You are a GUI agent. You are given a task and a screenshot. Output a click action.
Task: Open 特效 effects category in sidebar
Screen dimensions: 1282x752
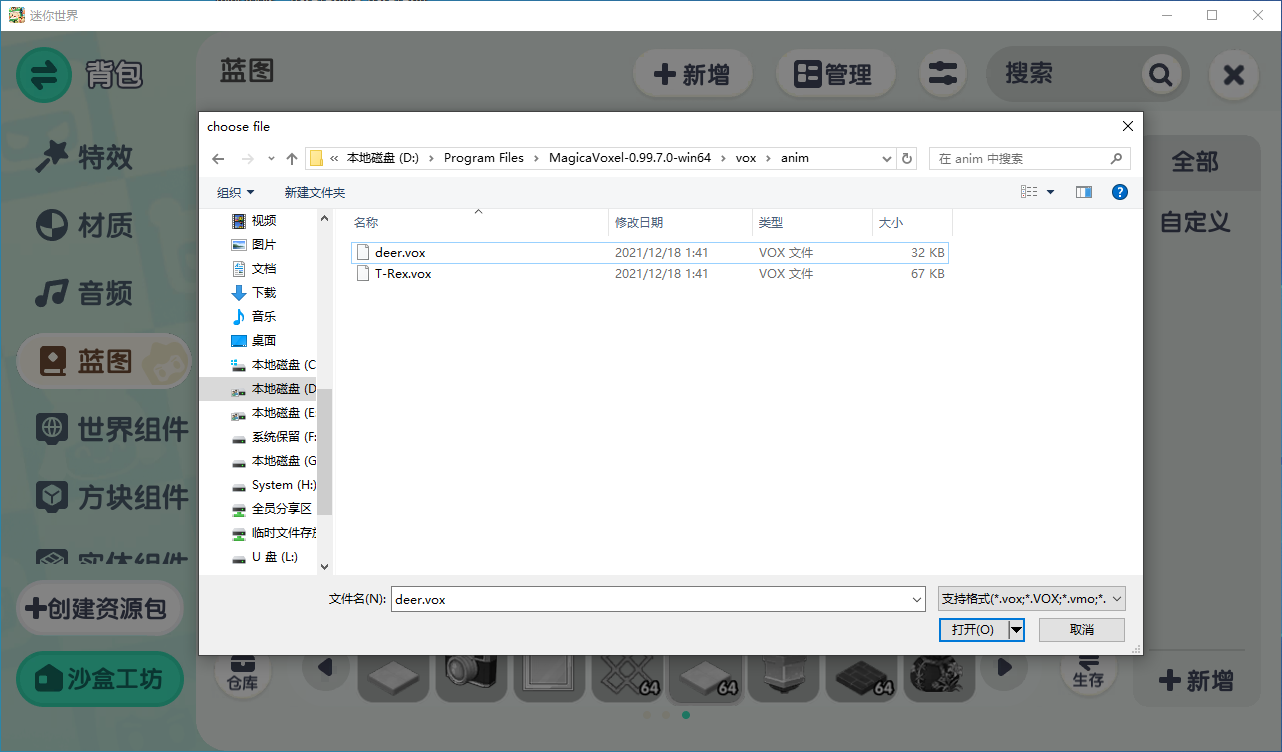pos(84,157)
